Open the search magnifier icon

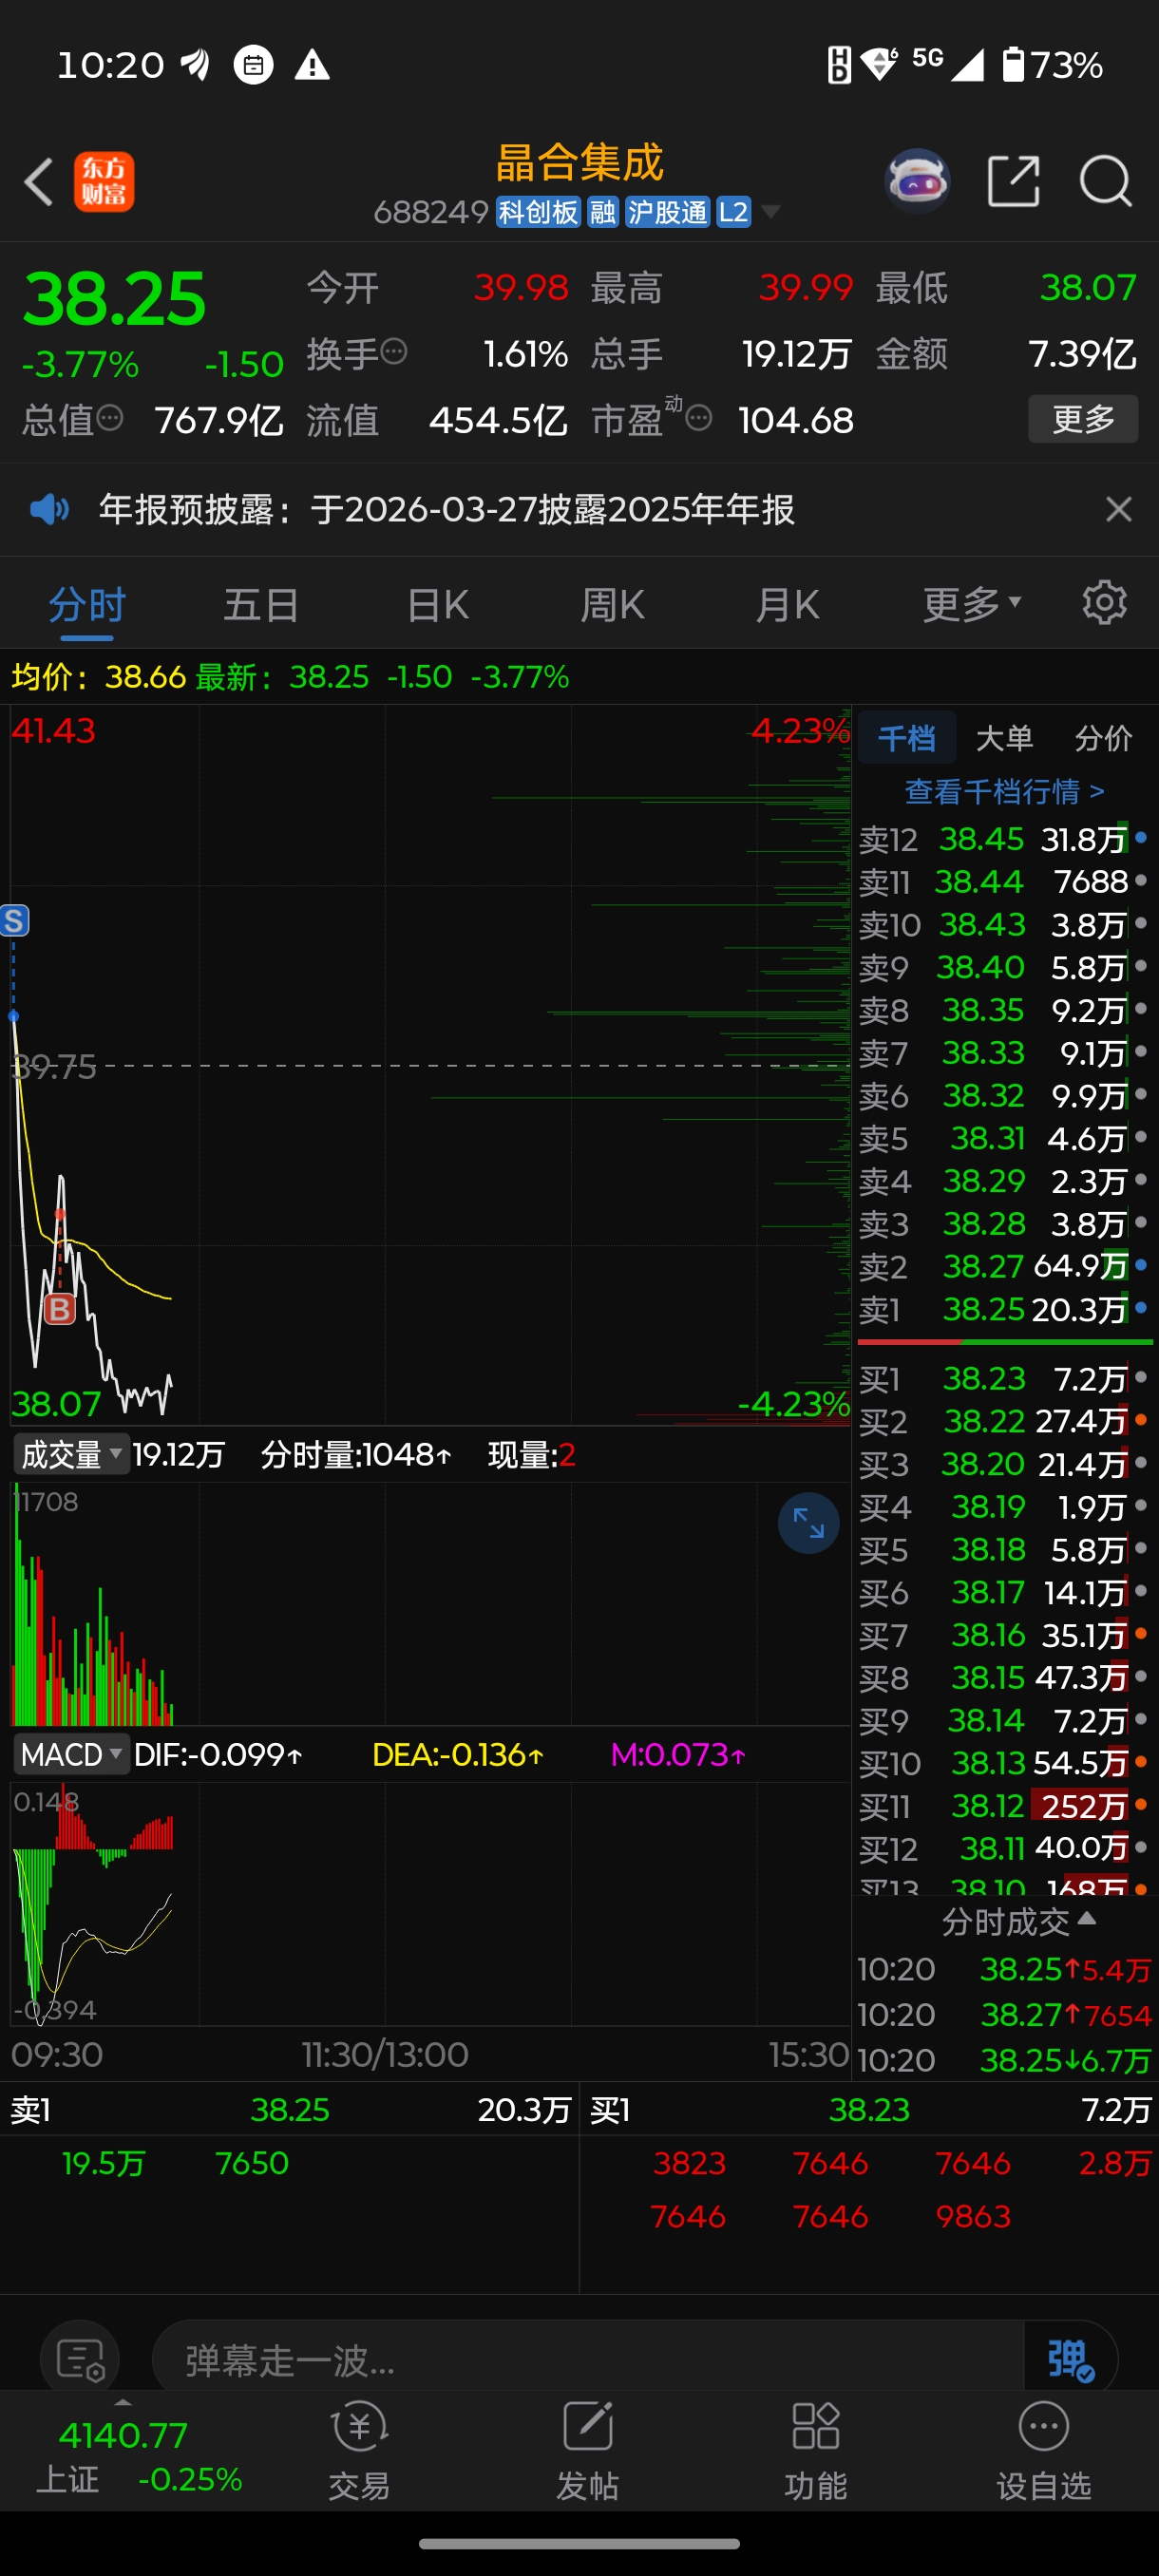pos(1105,181)
